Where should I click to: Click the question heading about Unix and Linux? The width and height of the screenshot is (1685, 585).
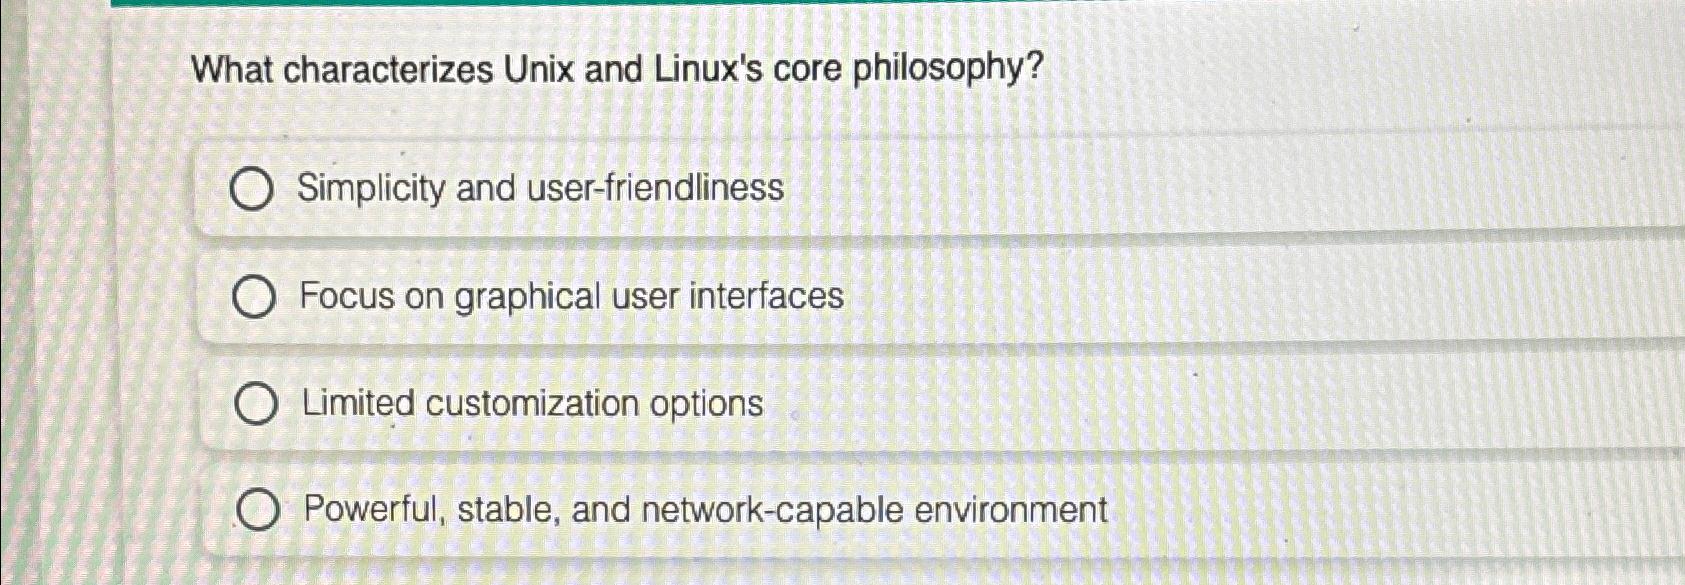coord(617,70)
